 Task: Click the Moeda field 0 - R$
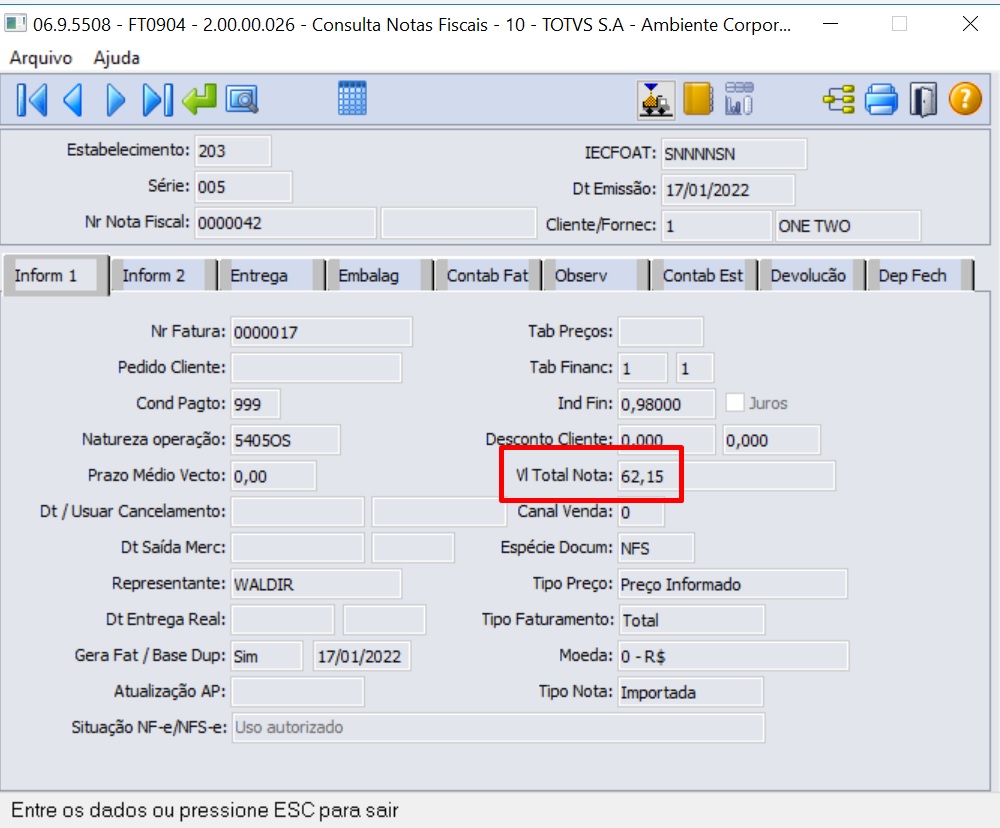pos(733,656)
